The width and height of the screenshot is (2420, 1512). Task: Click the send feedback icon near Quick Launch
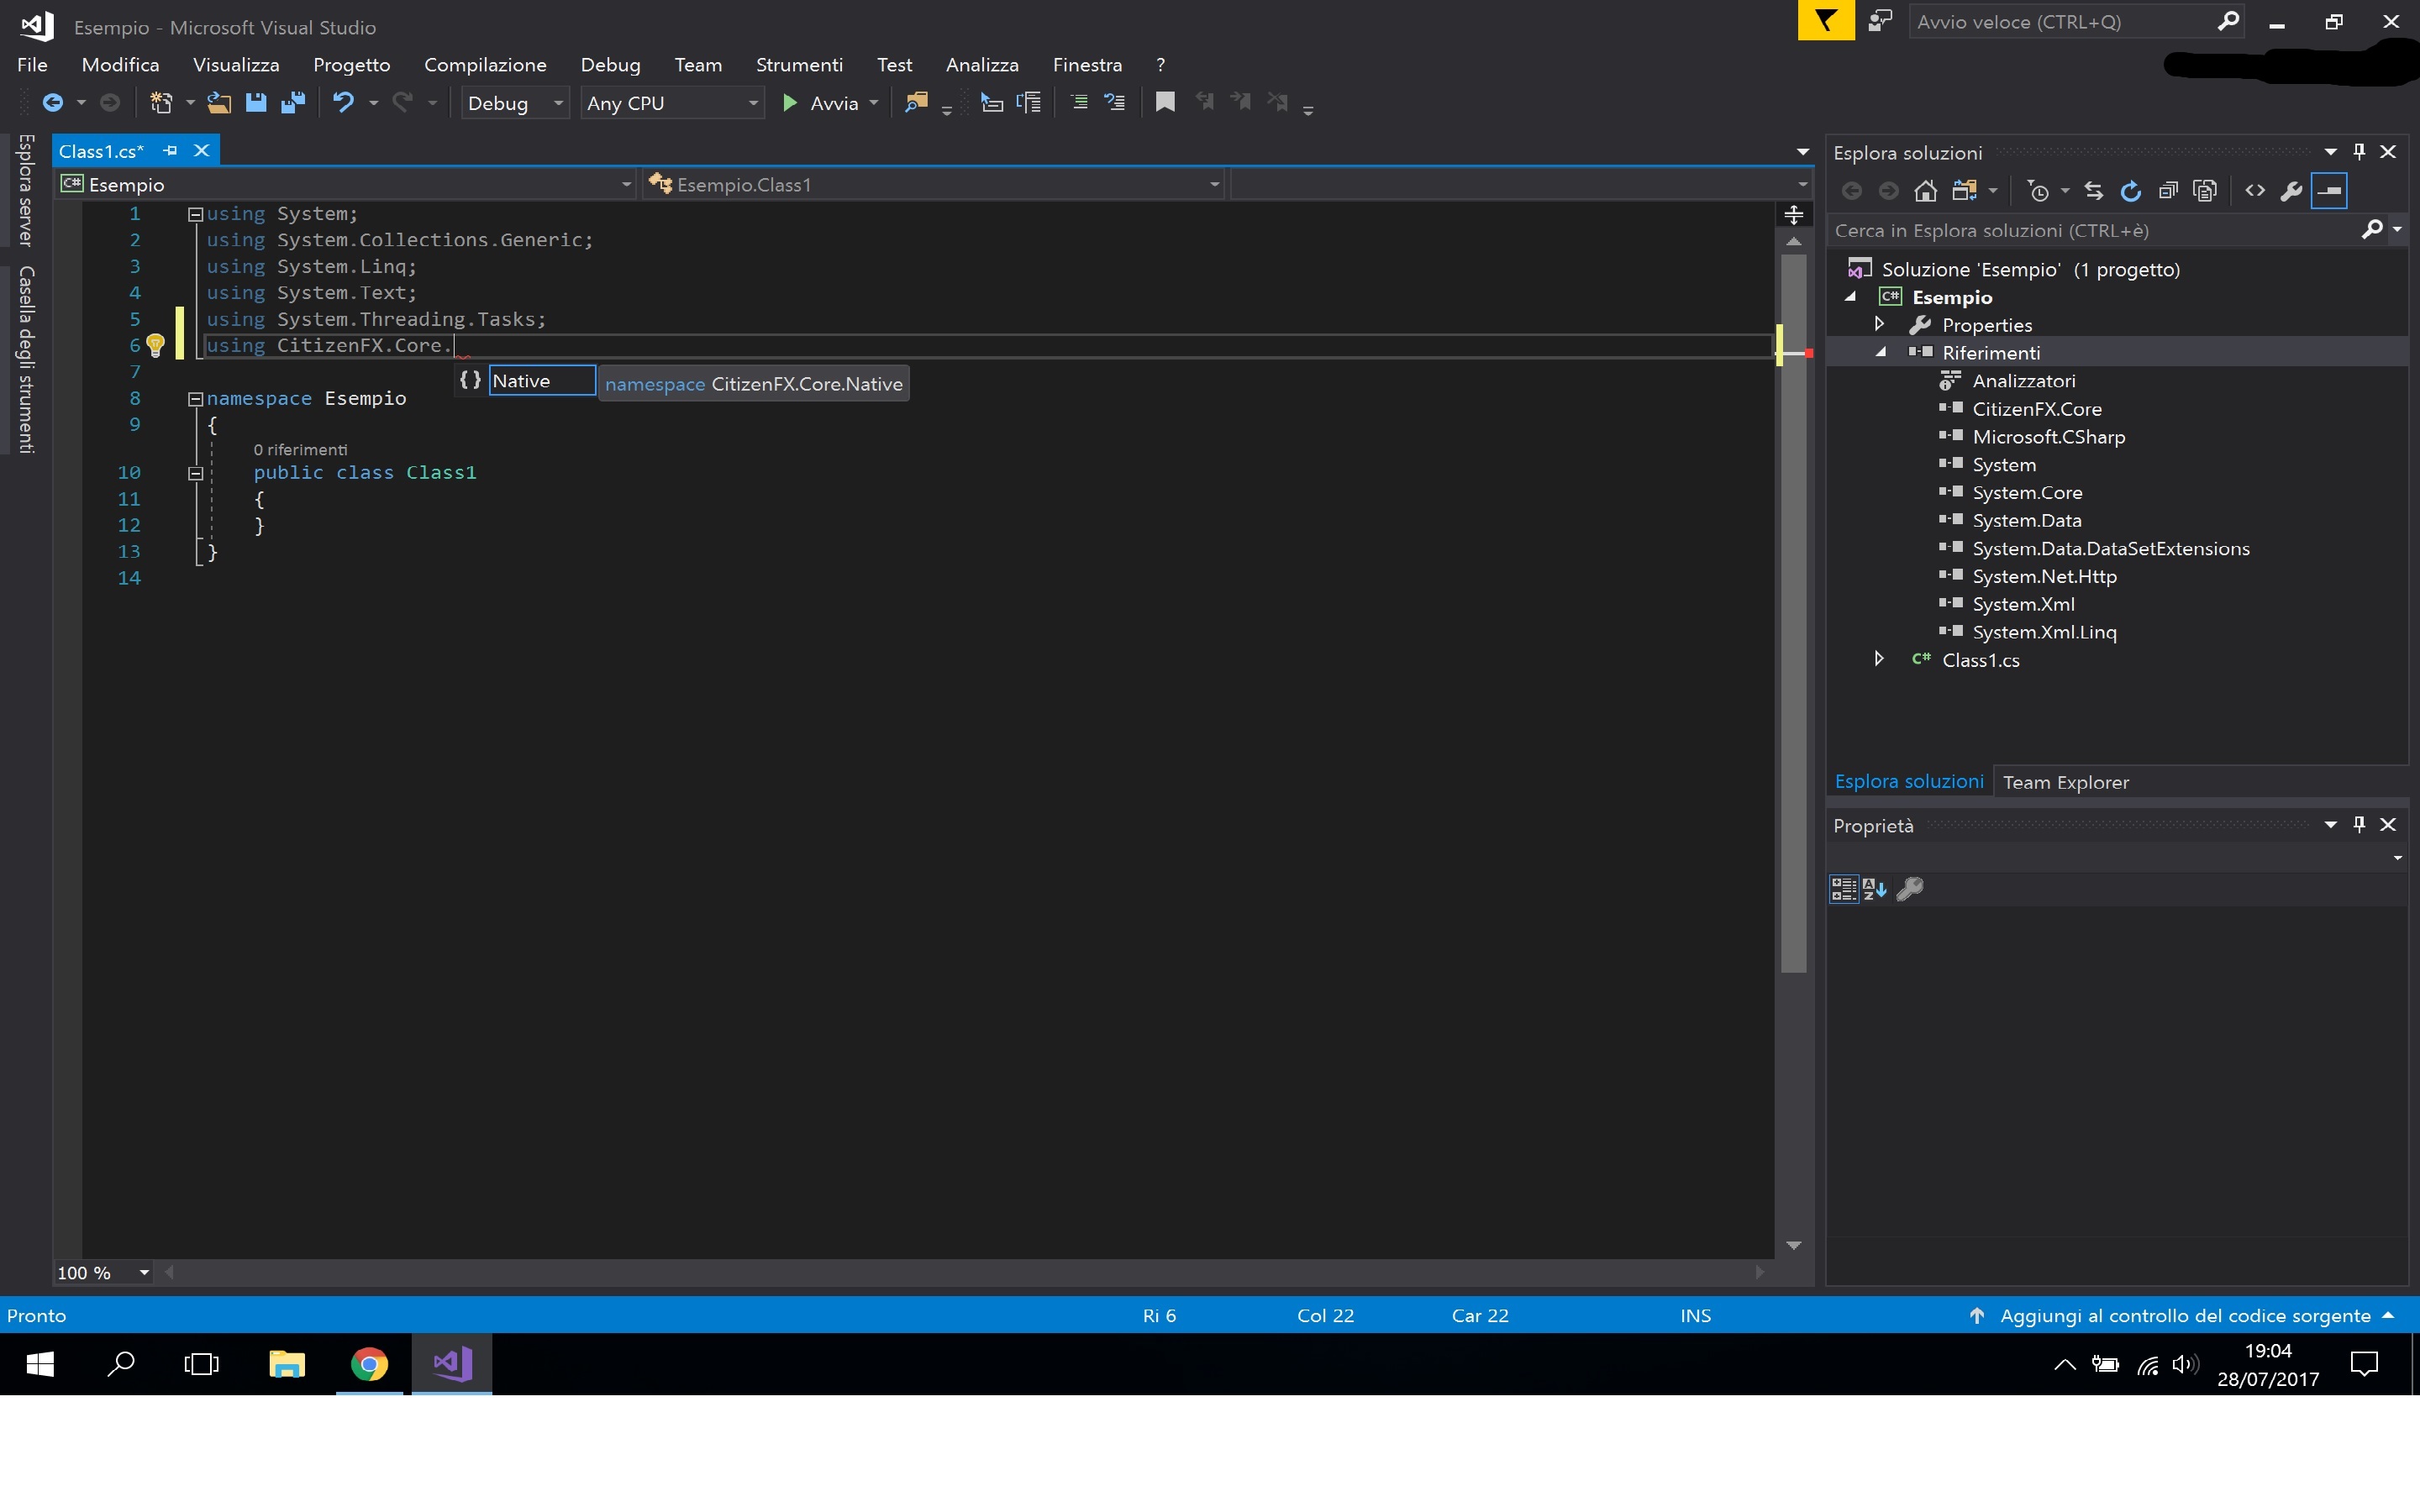(1880, 21)
